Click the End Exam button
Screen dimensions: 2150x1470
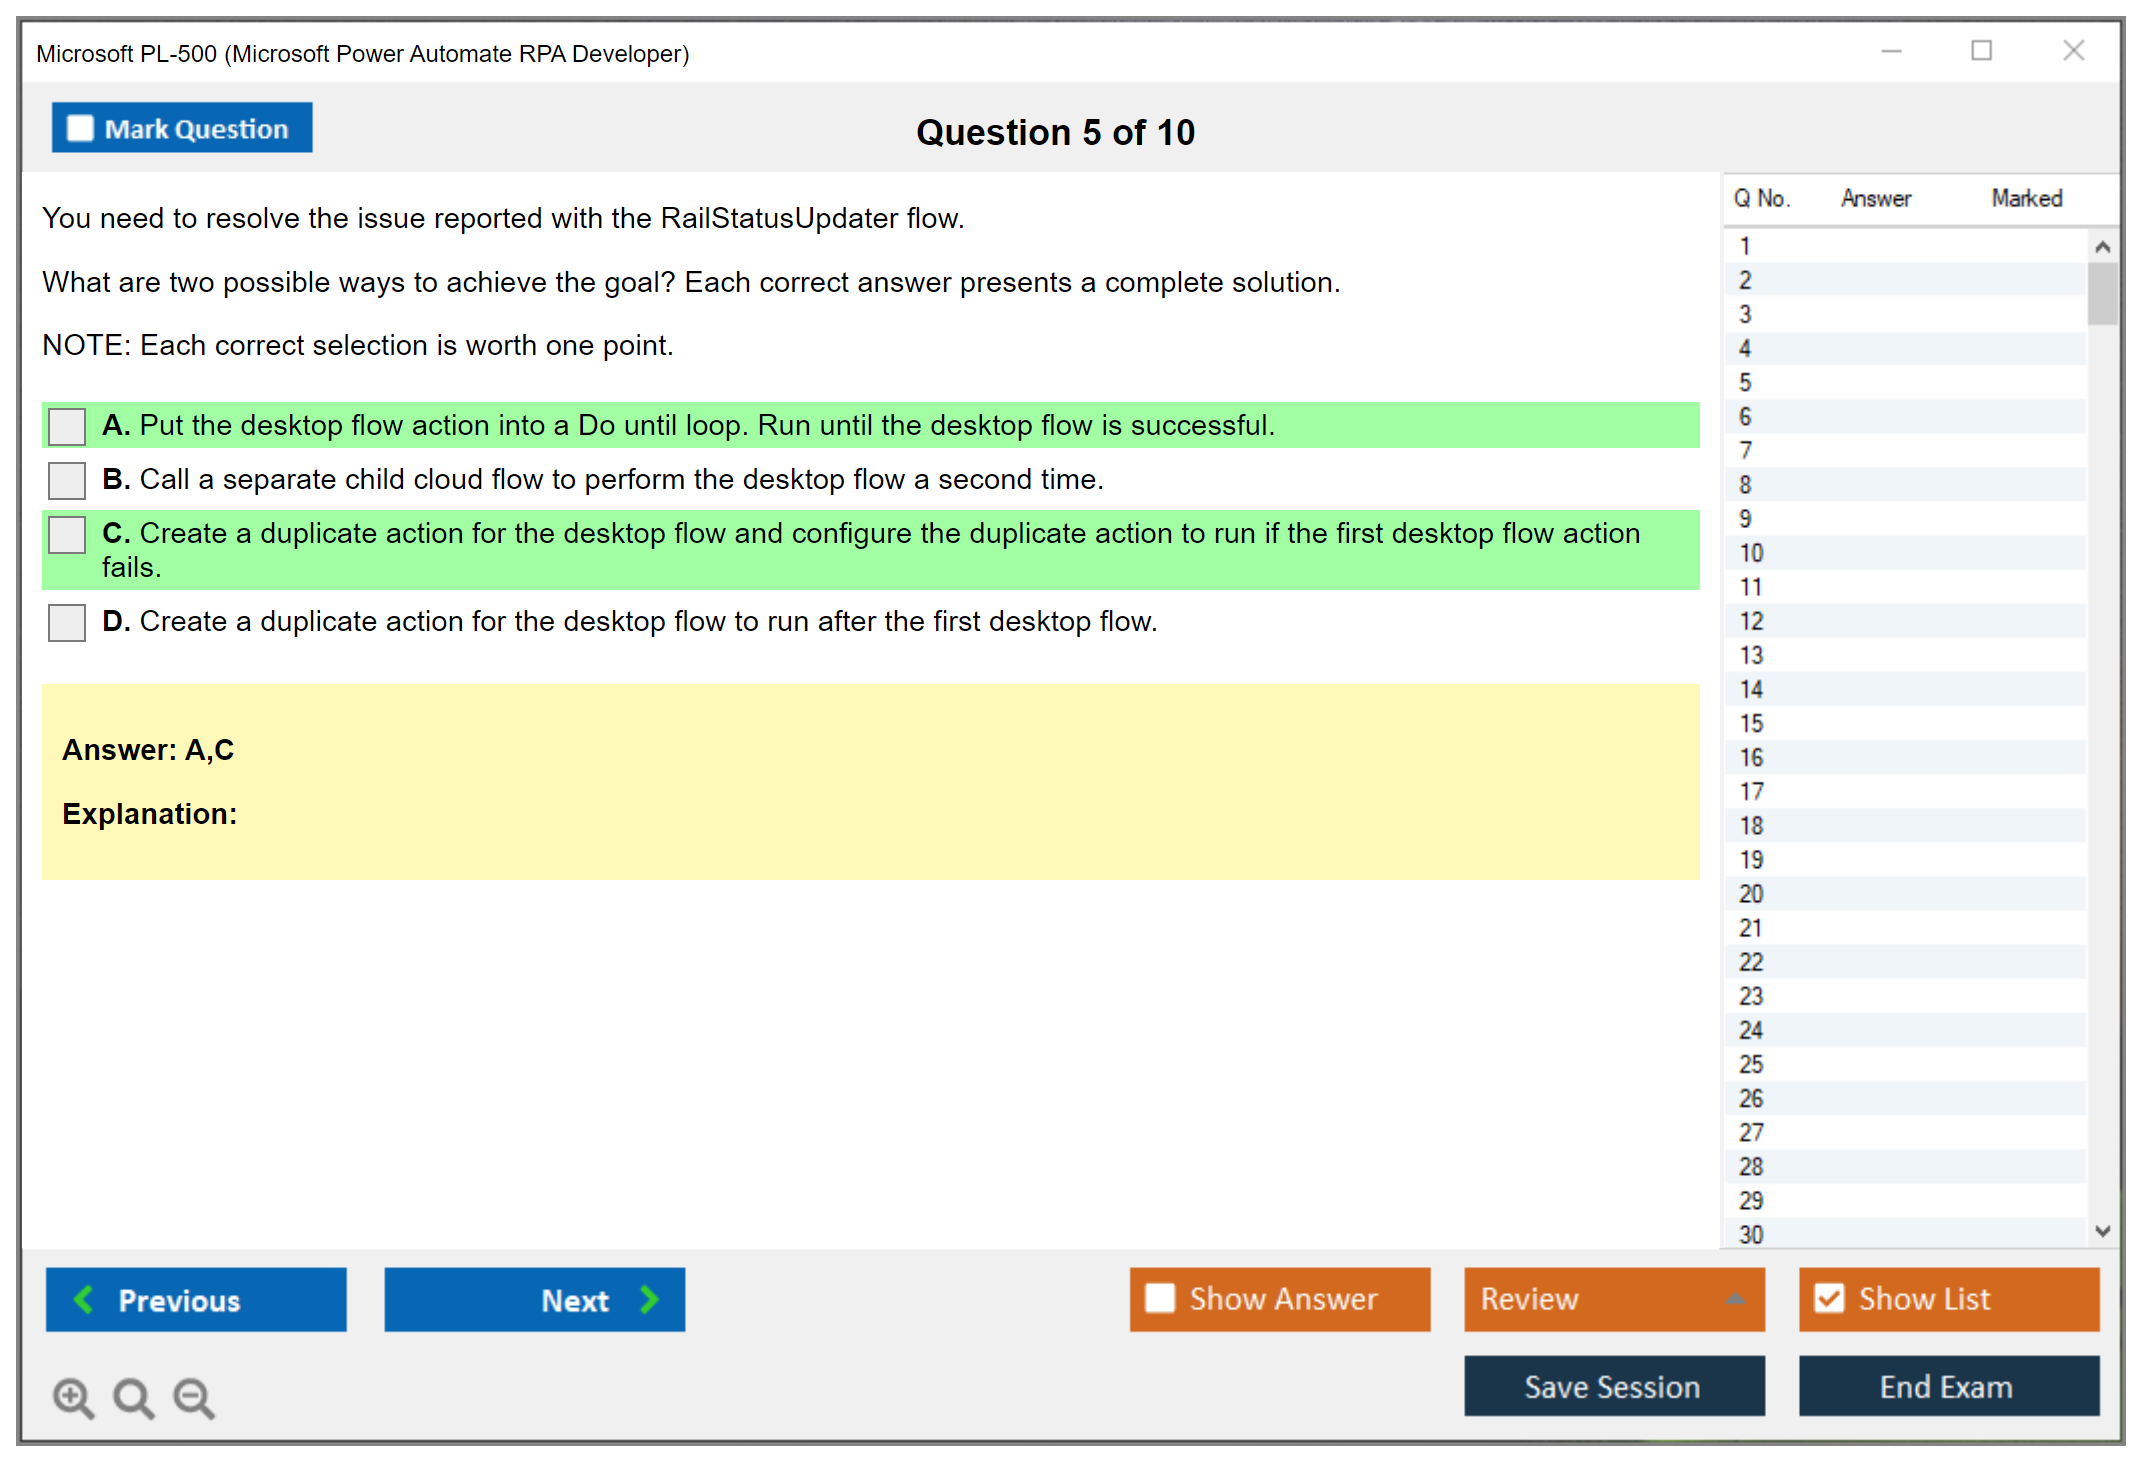[1947, 1387]
